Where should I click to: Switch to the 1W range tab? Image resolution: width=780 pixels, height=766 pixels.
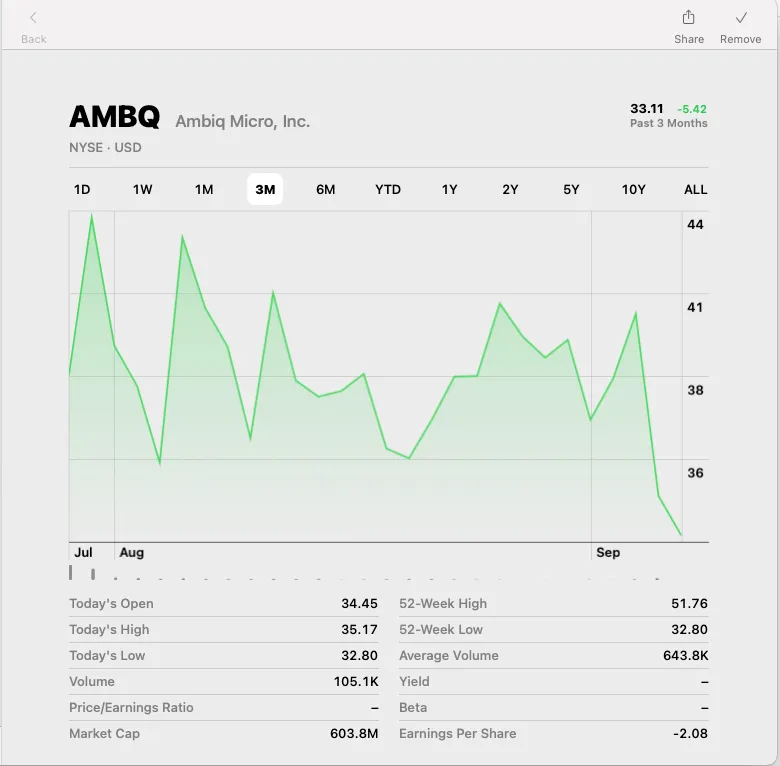(143, 189)
